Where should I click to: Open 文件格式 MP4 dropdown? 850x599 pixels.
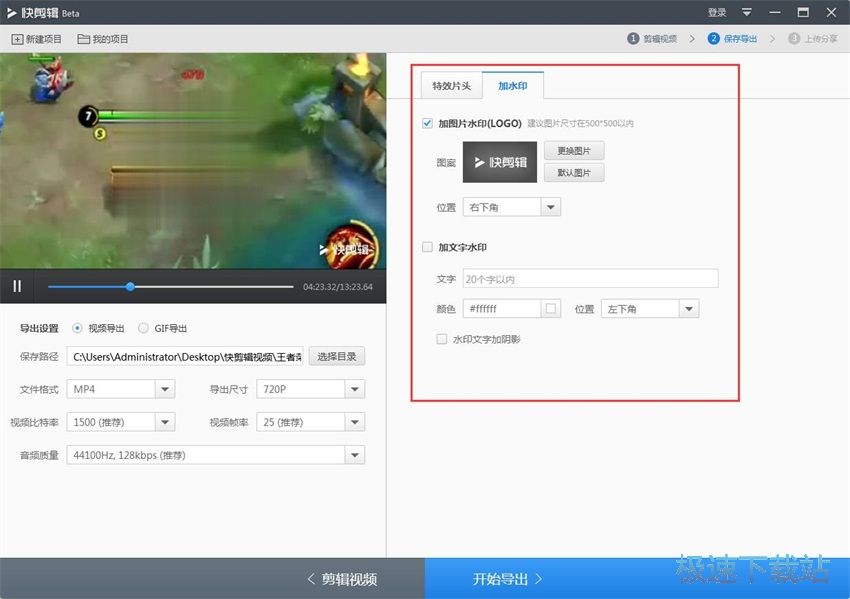(x=121, y=389)
